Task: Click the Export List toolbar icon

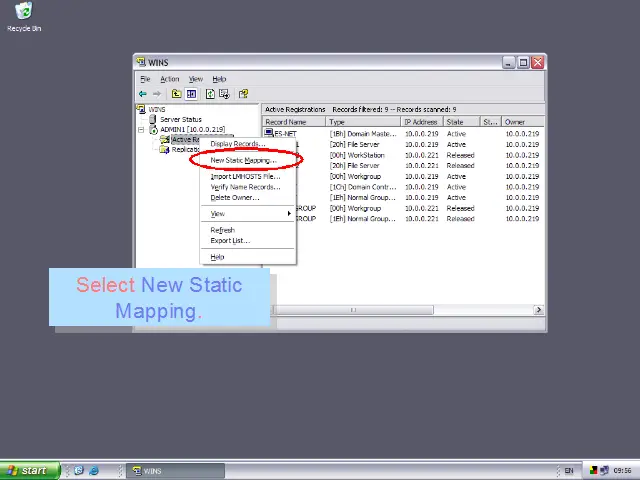Action: (x=224, y=94)
